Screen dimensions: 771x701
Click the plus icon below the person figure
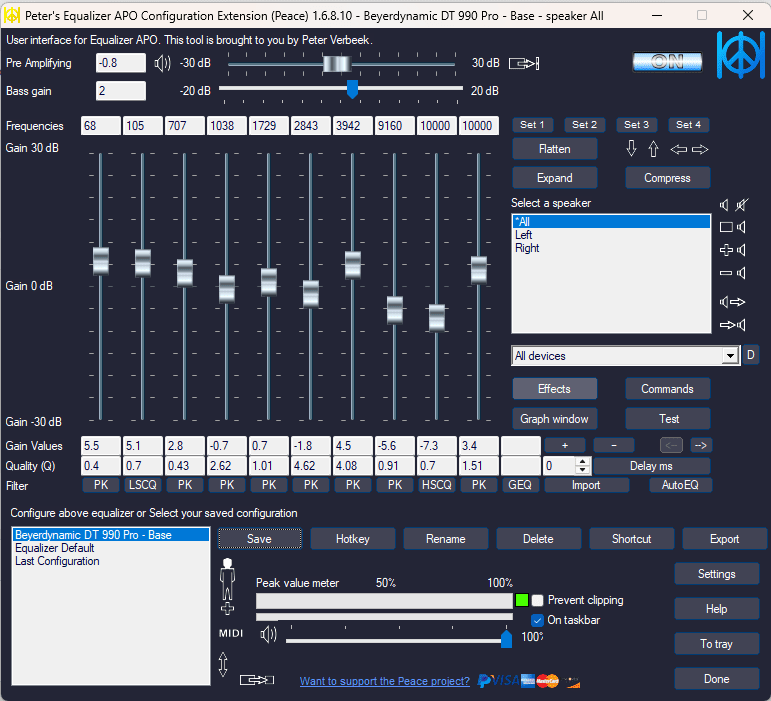(x=227, y=609)
